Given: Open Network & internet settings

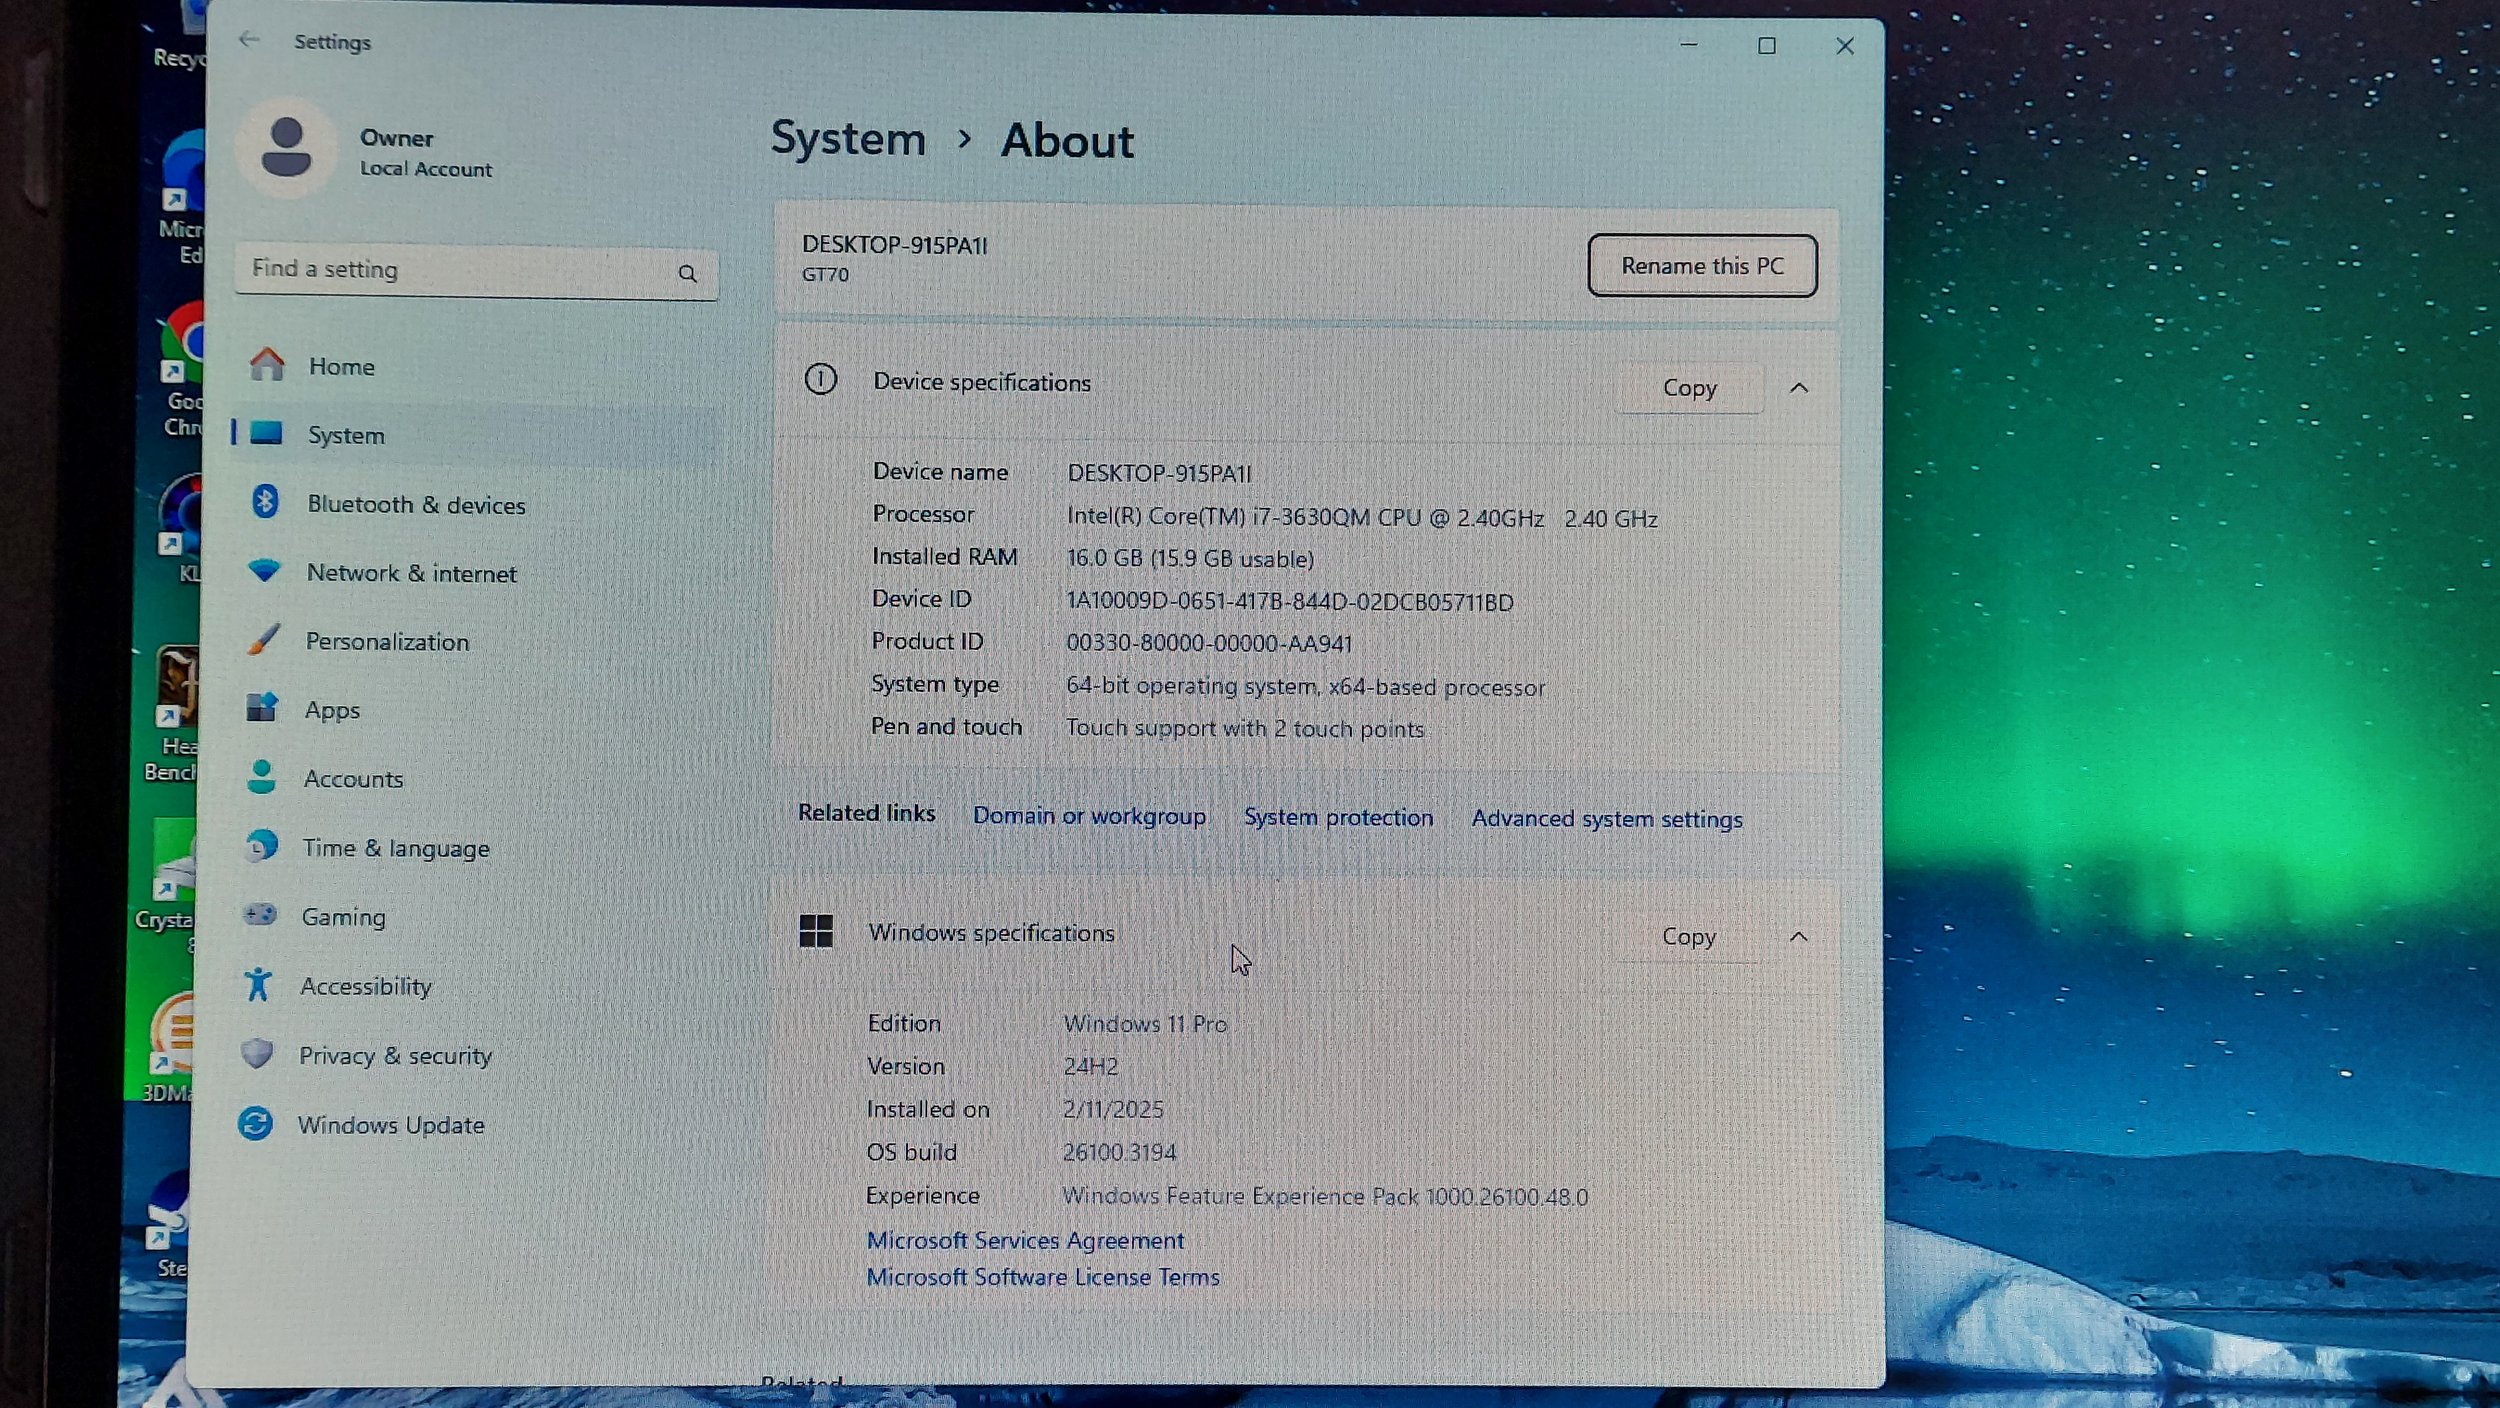Looking at the screenshot, I should click(x=474, y=573).
